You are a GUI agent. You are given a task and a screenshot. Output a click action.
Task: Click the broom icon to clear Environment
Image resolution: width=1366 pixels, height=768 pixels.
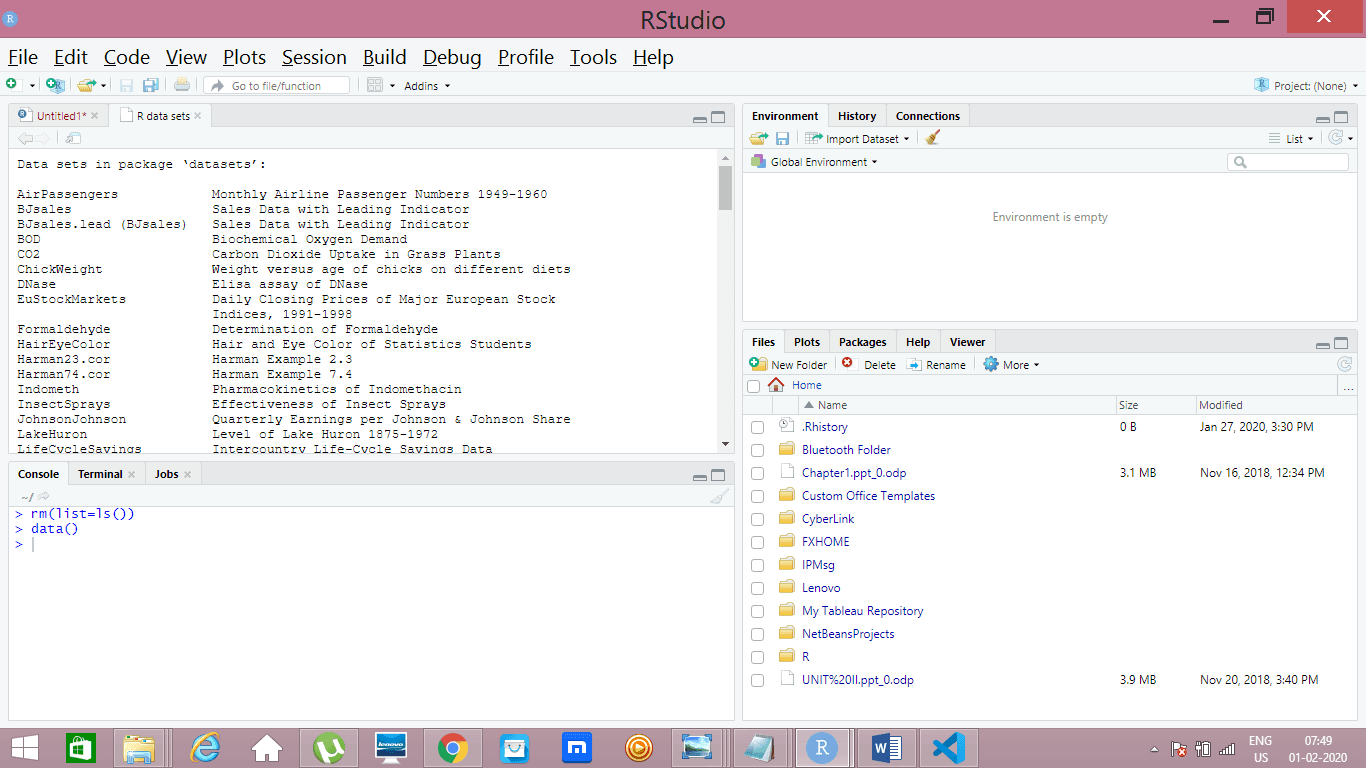click(933, 139)
